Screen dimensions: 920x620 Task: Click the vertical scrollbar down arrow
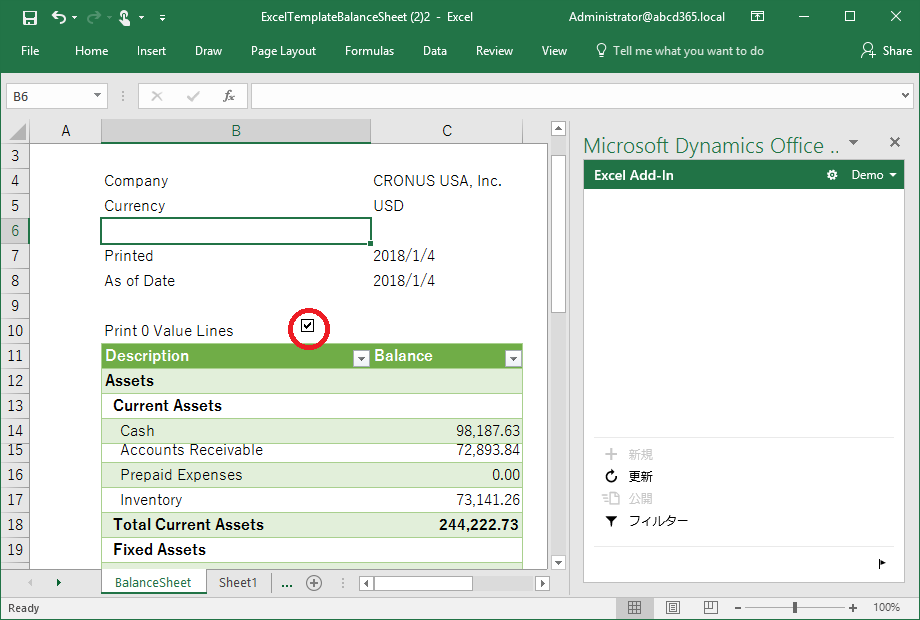pyautogui.click(x=559, y=563)
